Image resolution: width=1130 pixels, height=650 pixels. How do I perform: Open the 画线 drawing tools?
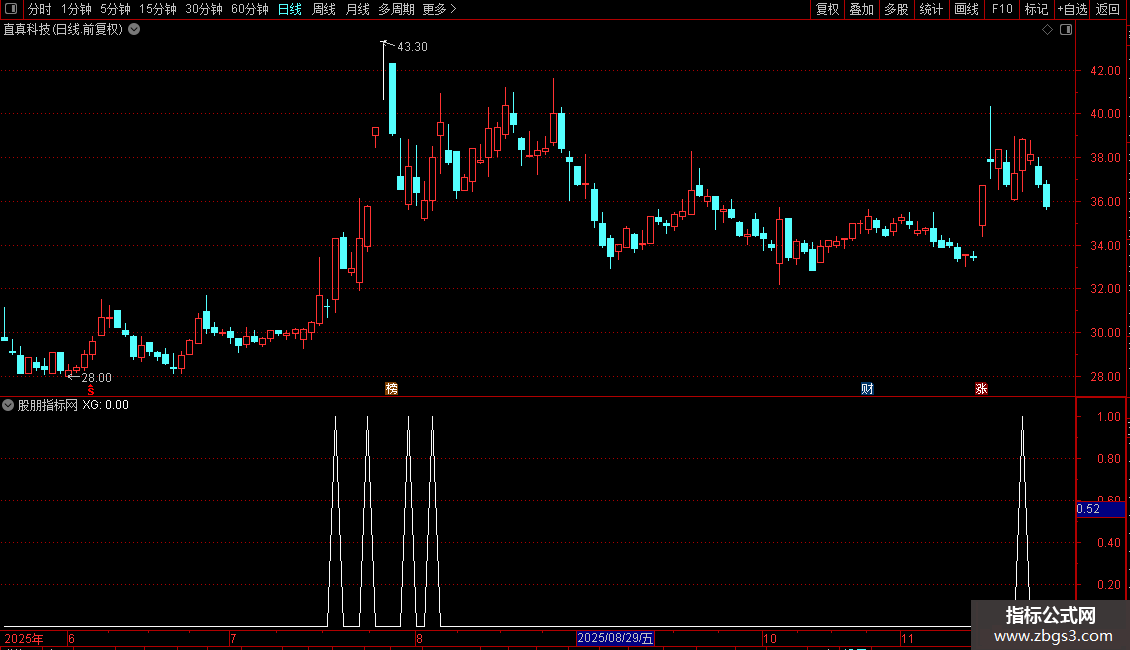pos(966,9)
